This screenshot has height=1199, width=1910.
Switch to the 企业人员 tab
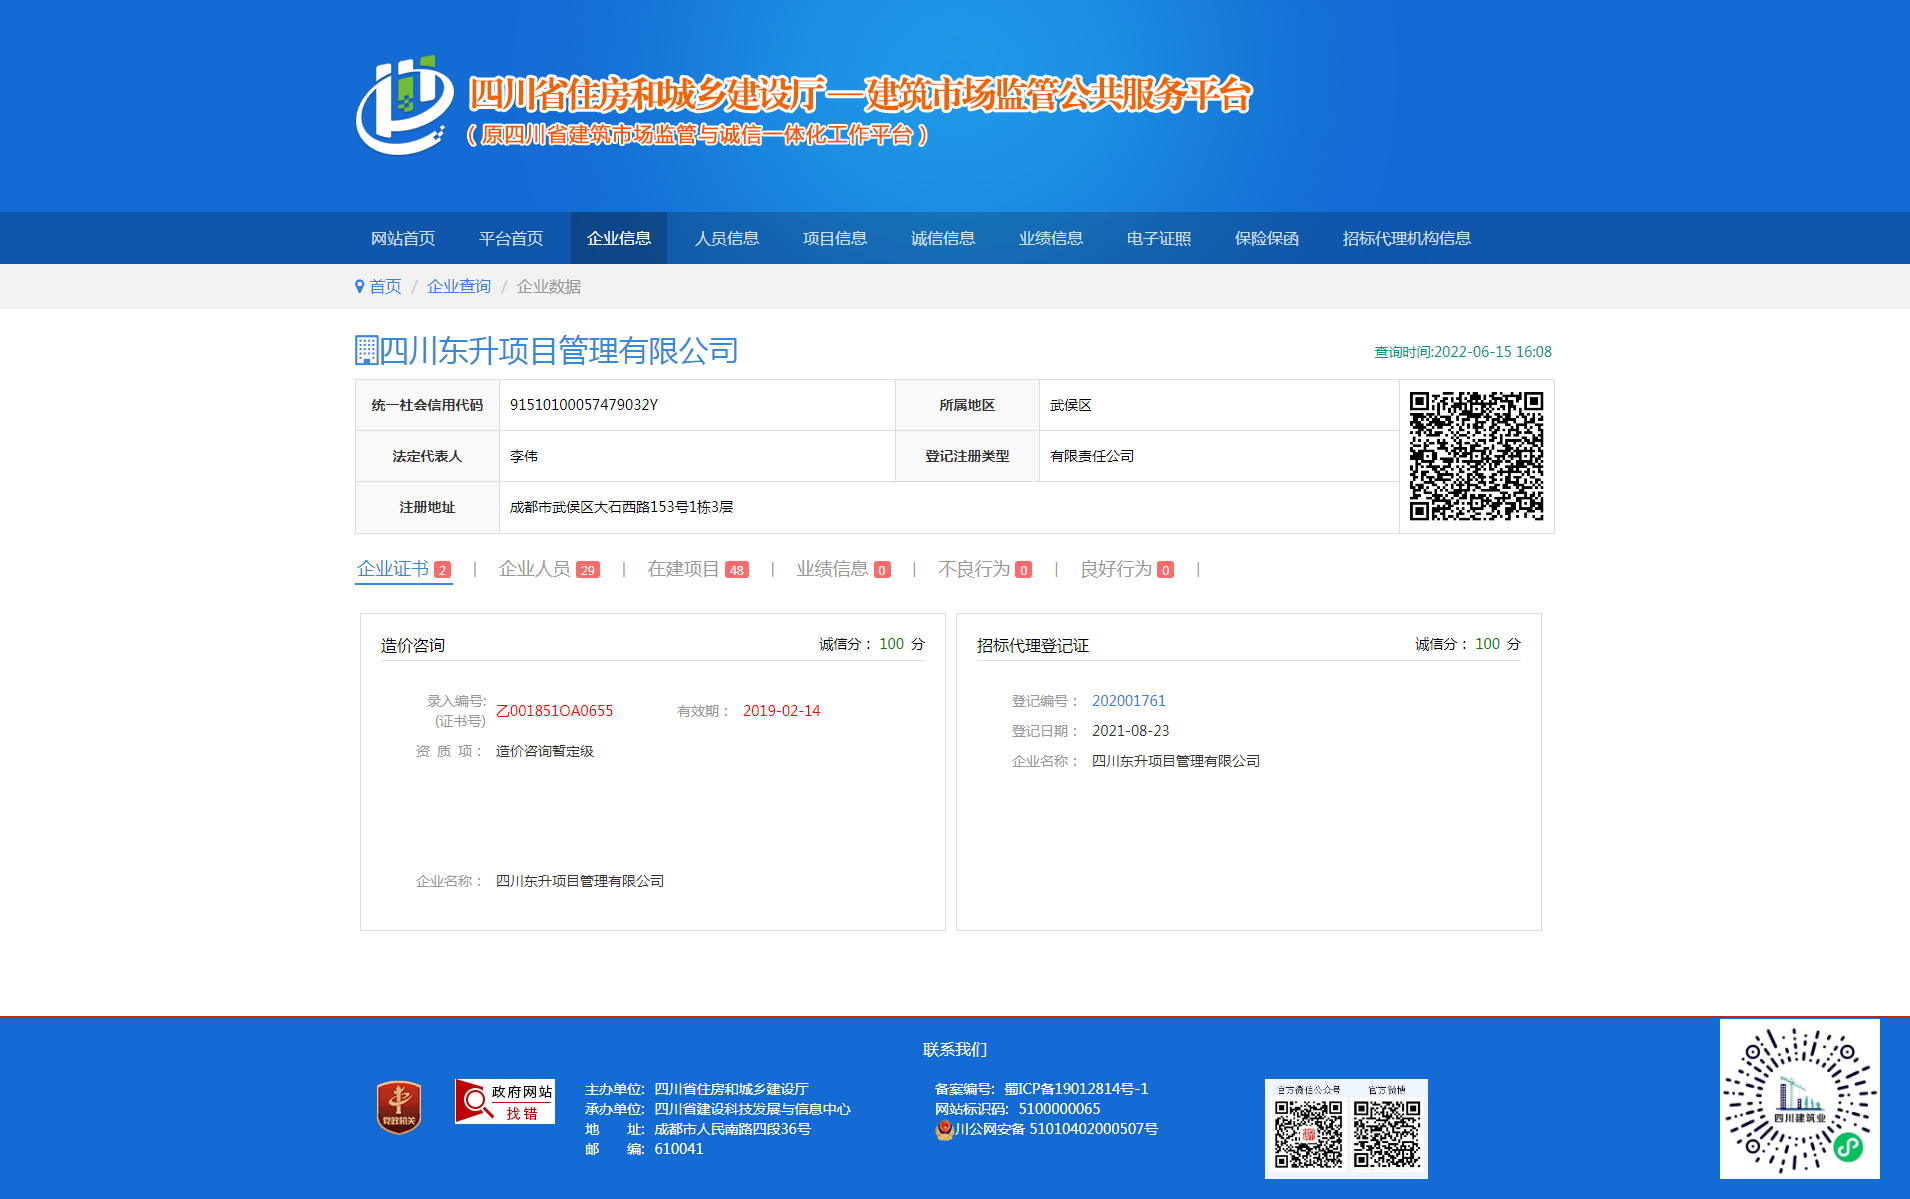(535, 569)
